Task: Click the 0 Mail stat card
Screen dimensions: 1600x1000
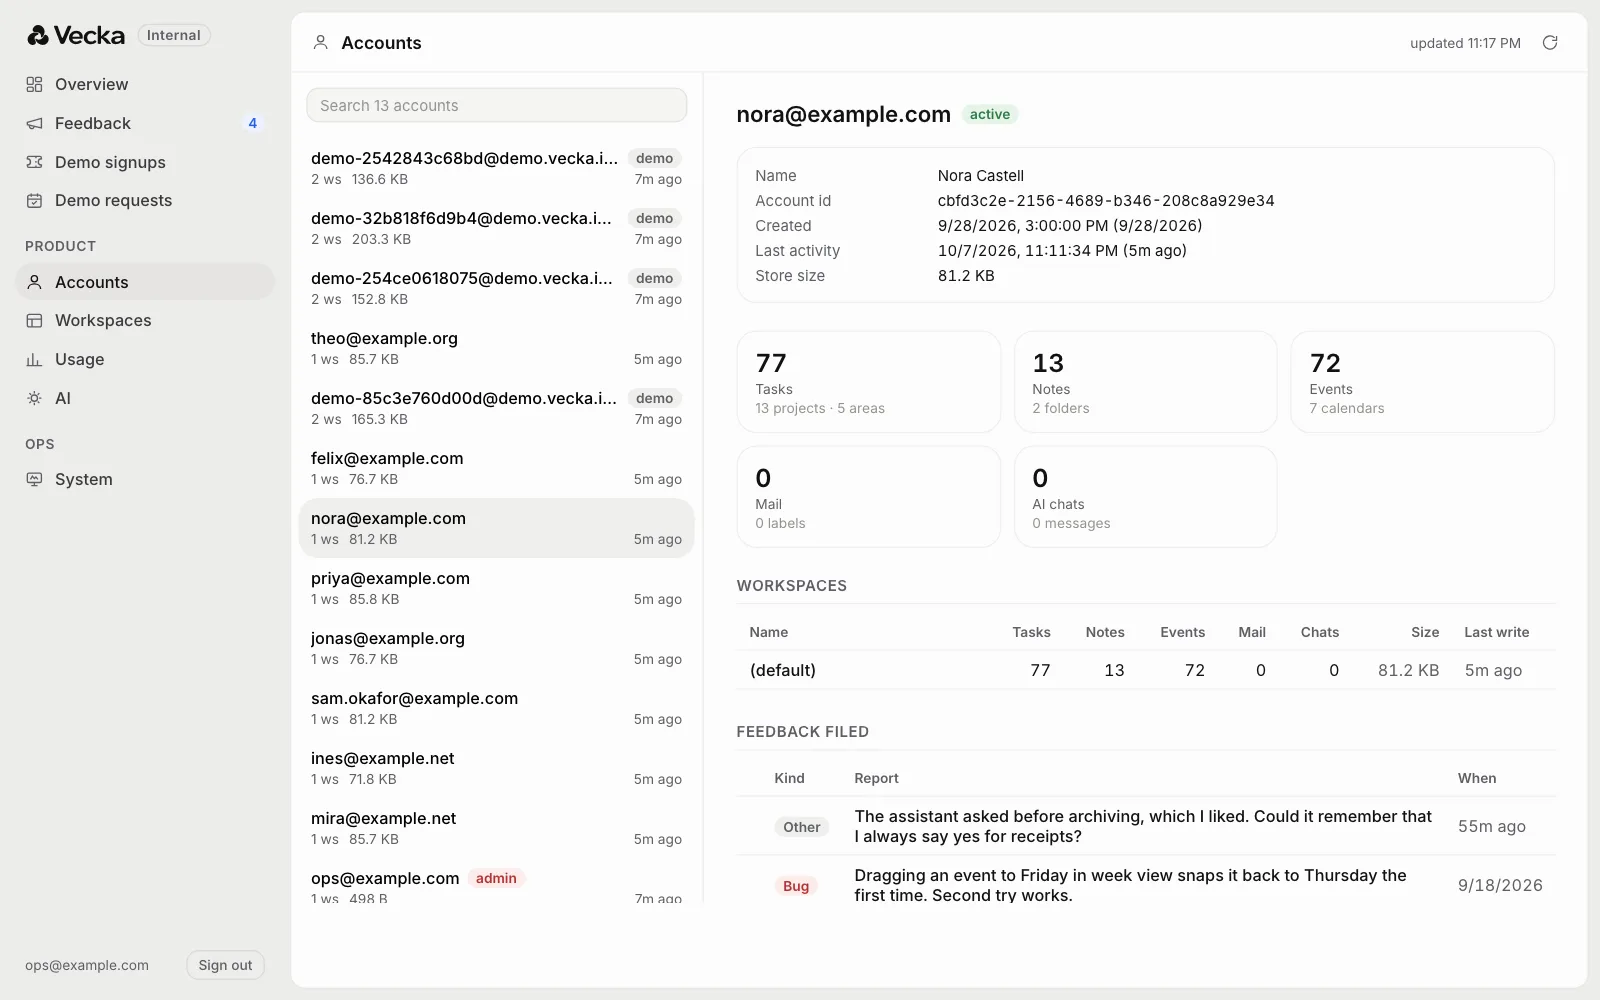Action: (x=868, y=497)
